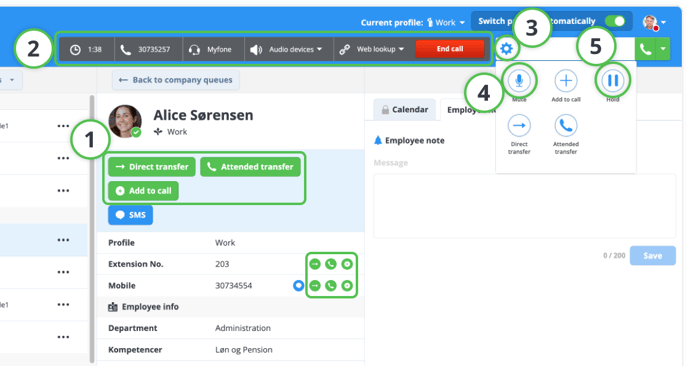Toggle Switch profile automatically off
This screenshot has height=366, width=688.
tap(615, 21)
